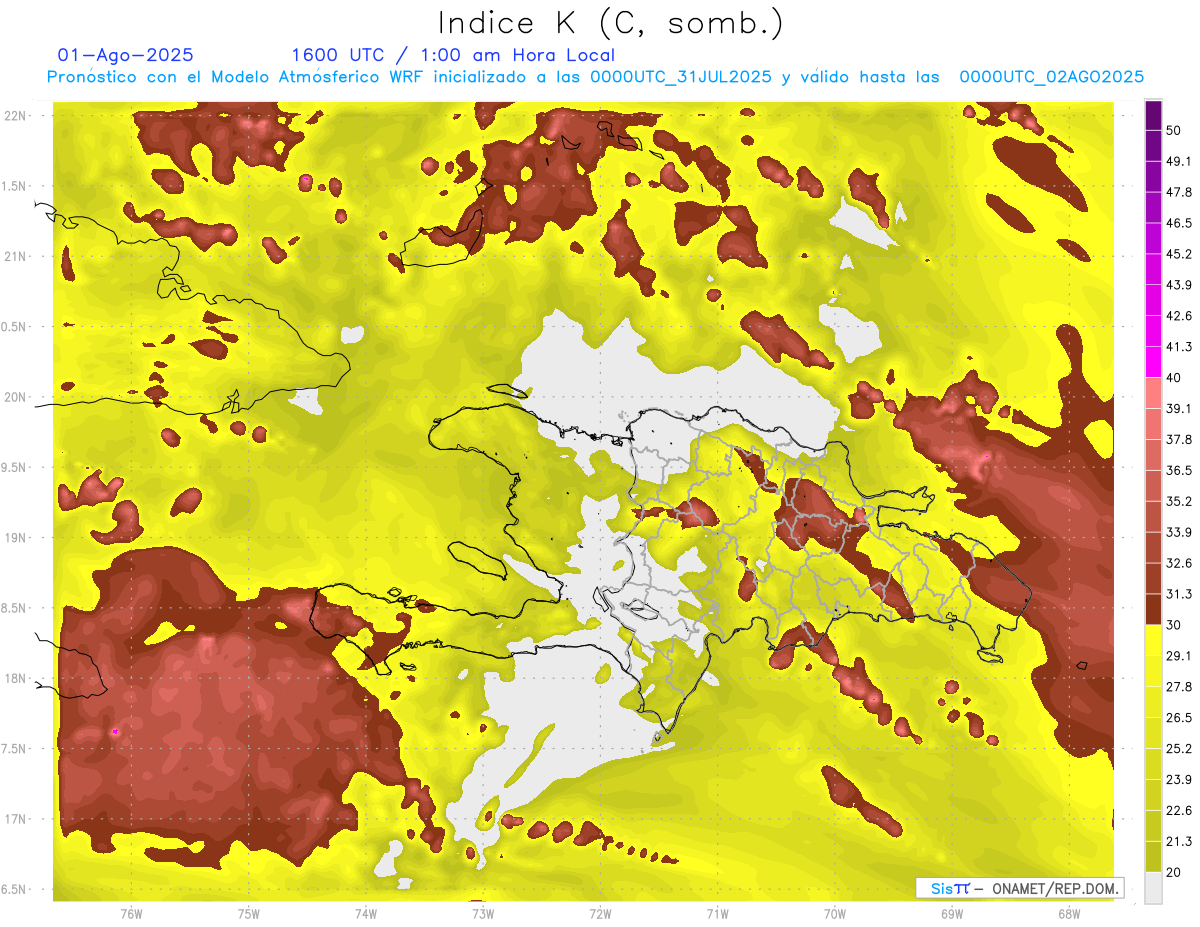Click the color scale value '29.1'

pos(1179,656)
